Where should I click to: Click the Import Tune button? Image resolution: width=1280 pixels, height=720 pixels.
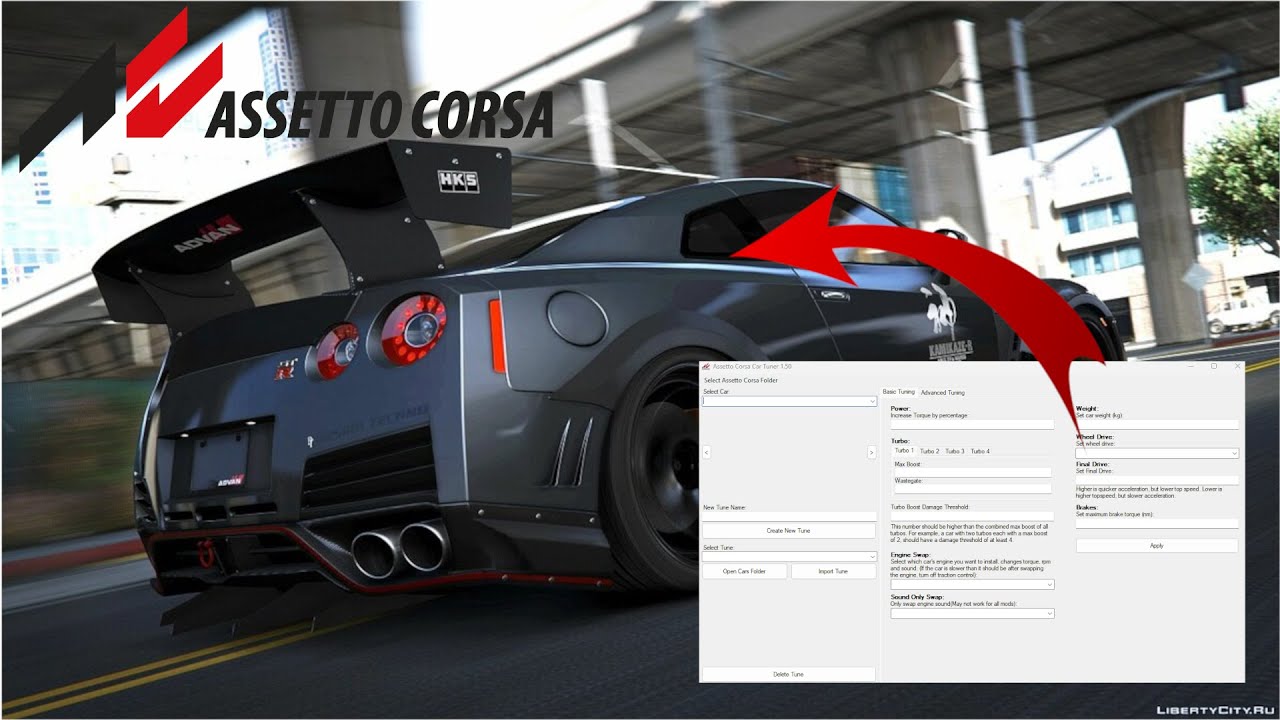click(x=833, y=571)
